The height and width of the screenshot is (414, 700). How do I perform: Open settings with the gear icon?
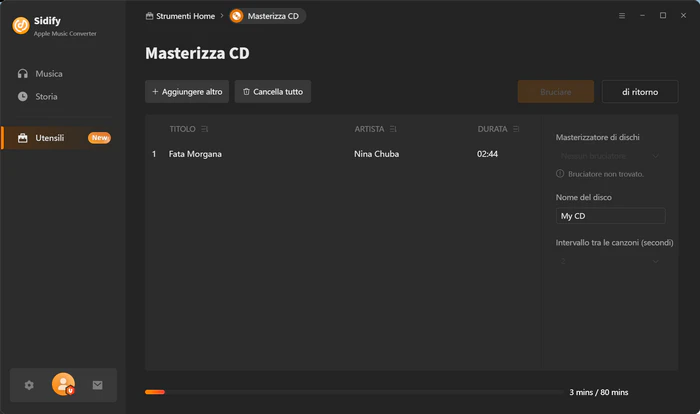(29, 385)
